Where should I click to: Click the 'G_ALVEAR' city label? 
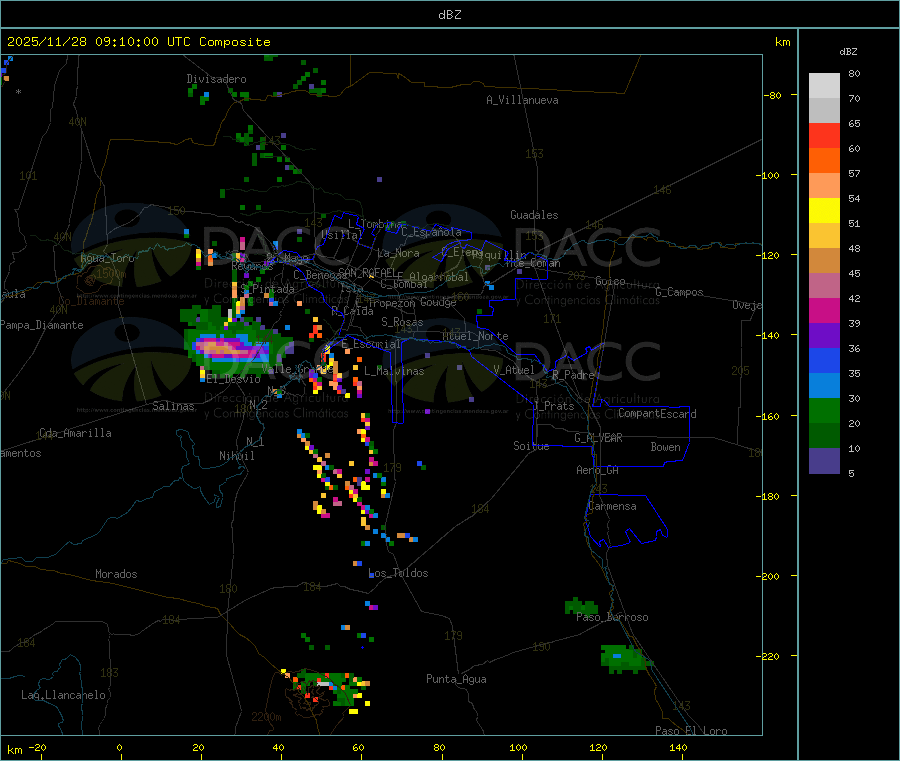[x=598, y=438]
